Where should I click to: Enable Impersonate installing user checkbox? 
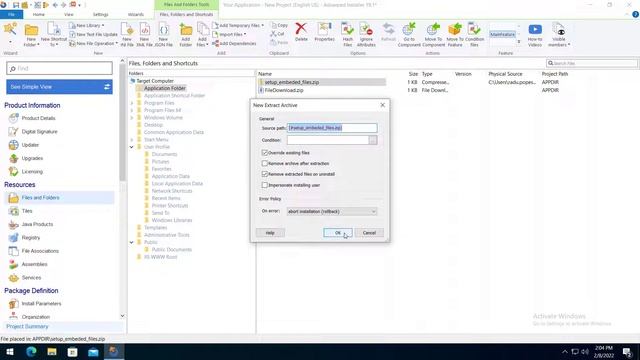pos(264,185)
